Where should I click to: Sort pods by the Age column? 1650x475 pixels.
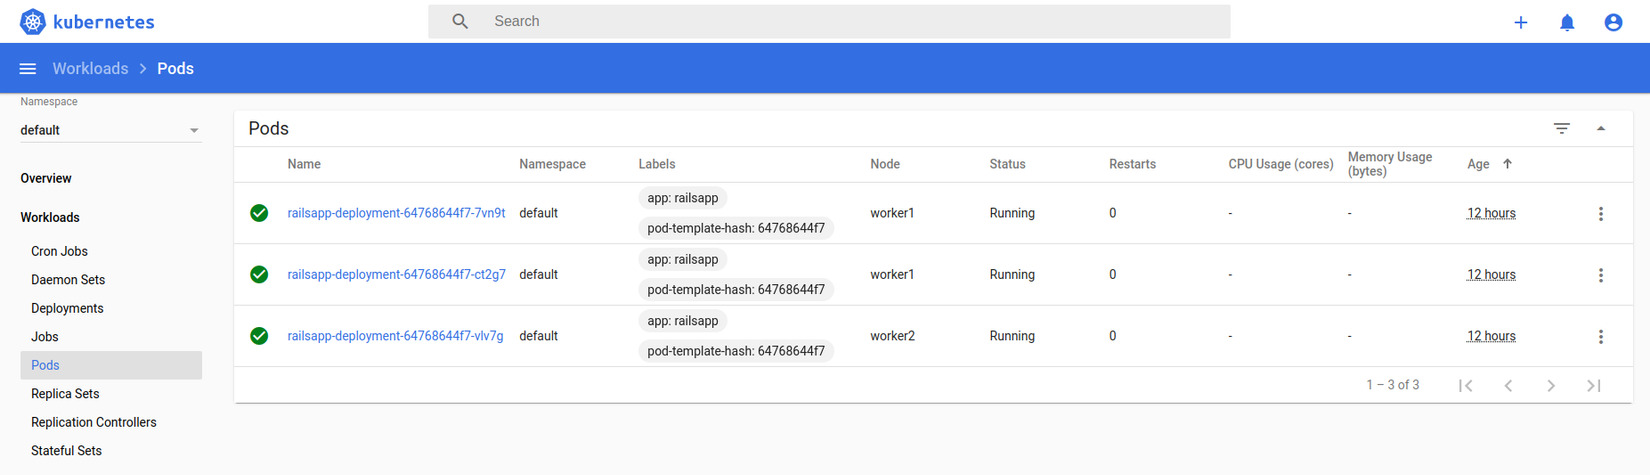click(x=1479, y=164)
